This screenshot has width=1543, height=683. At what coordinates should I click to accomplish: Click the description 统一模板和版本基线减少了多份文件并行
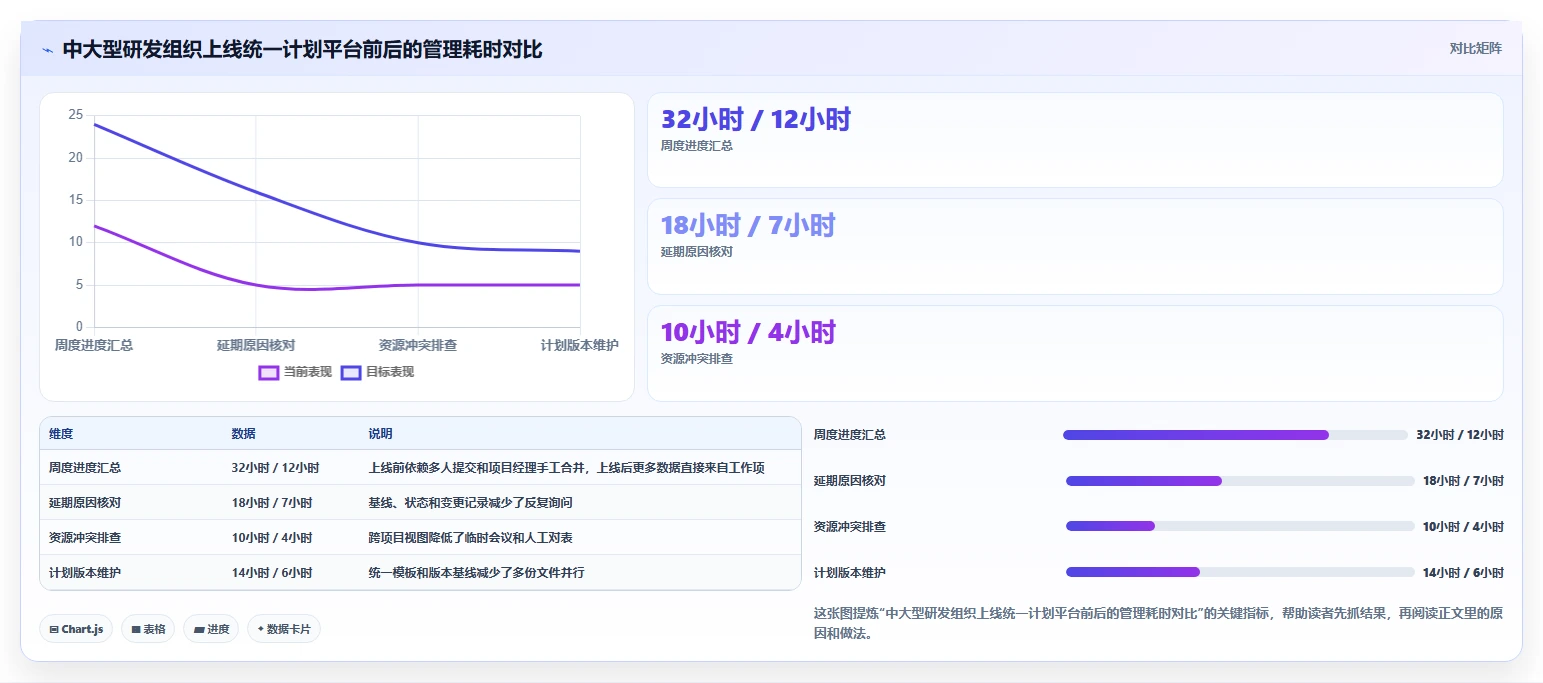click(476, 572)
